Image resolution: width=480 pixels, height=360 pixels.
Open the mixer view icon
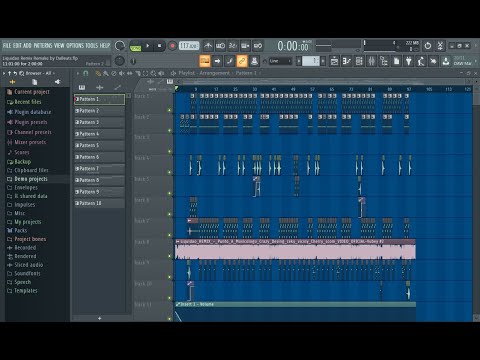(x=371, y=61)
